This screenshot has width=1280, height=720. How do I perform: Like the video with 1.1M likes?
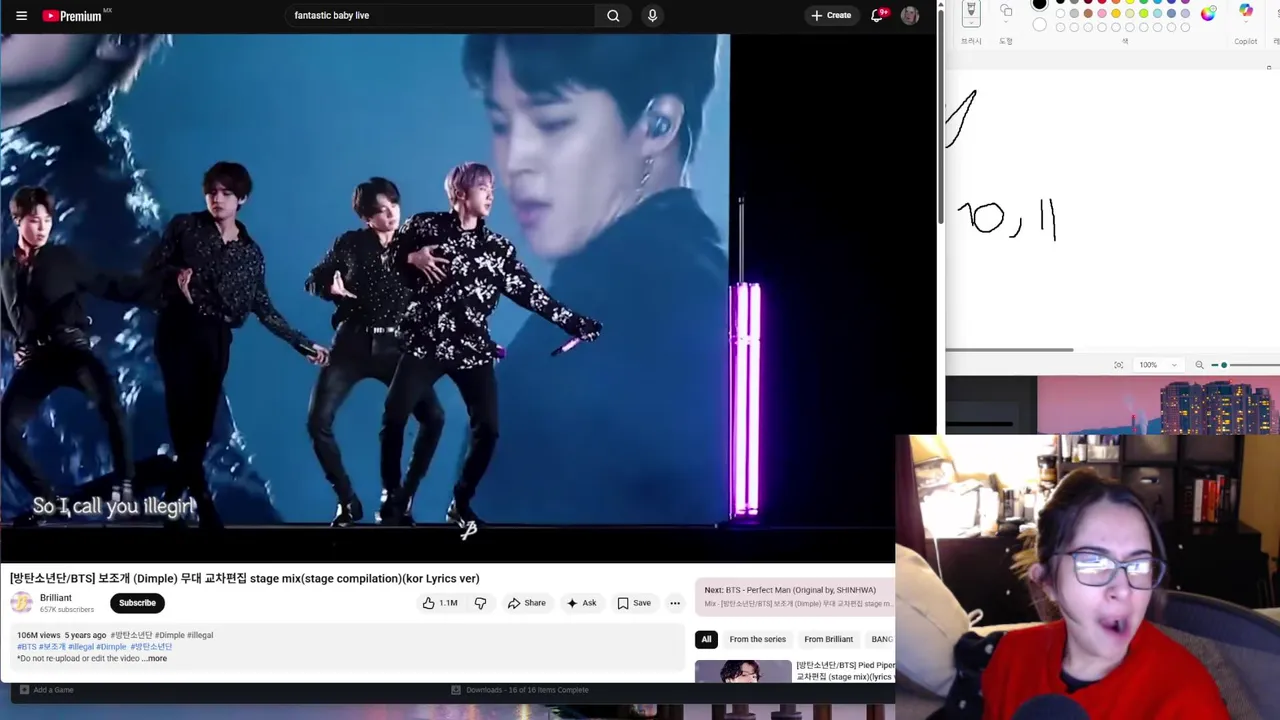(x=440, y=603)
